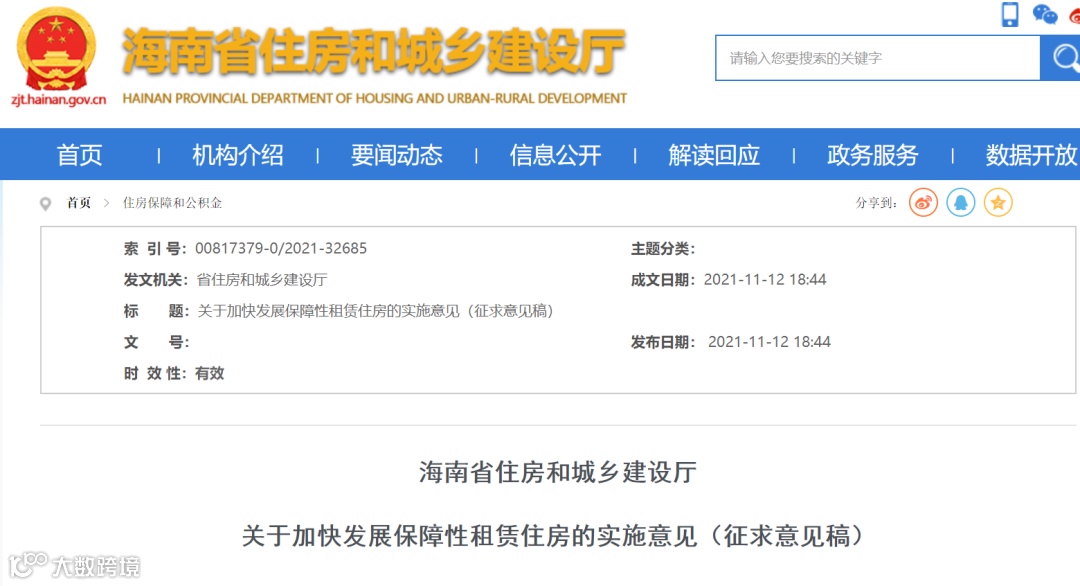1080x586 pixels.
Task: Click article heading 海南省住房和城乡建设厅
Action: click(558, 472)
